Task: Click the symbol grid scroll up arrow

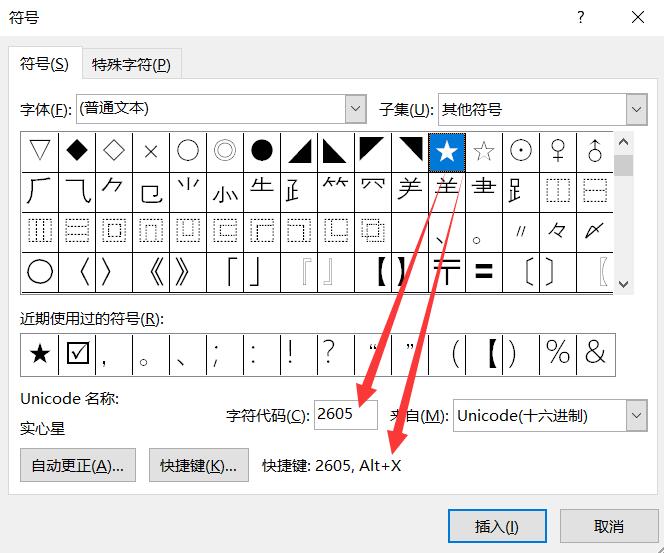Action: click(x=623, y=143)
